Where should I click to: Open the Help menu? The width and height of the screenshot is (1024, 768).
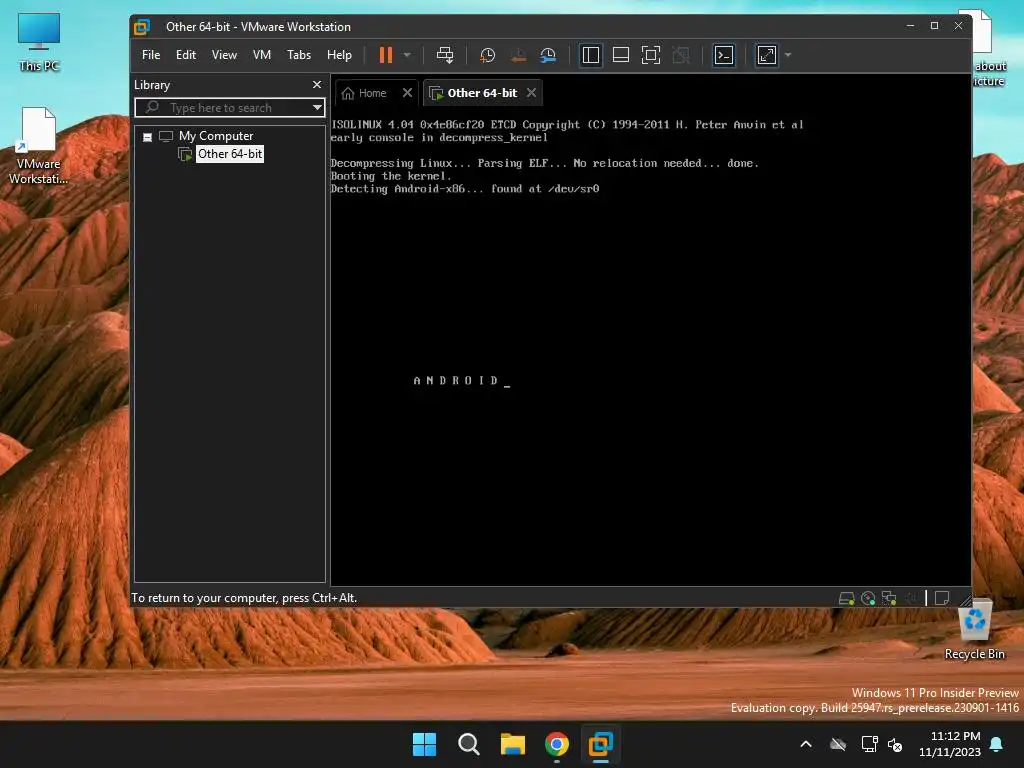[339, 55]
